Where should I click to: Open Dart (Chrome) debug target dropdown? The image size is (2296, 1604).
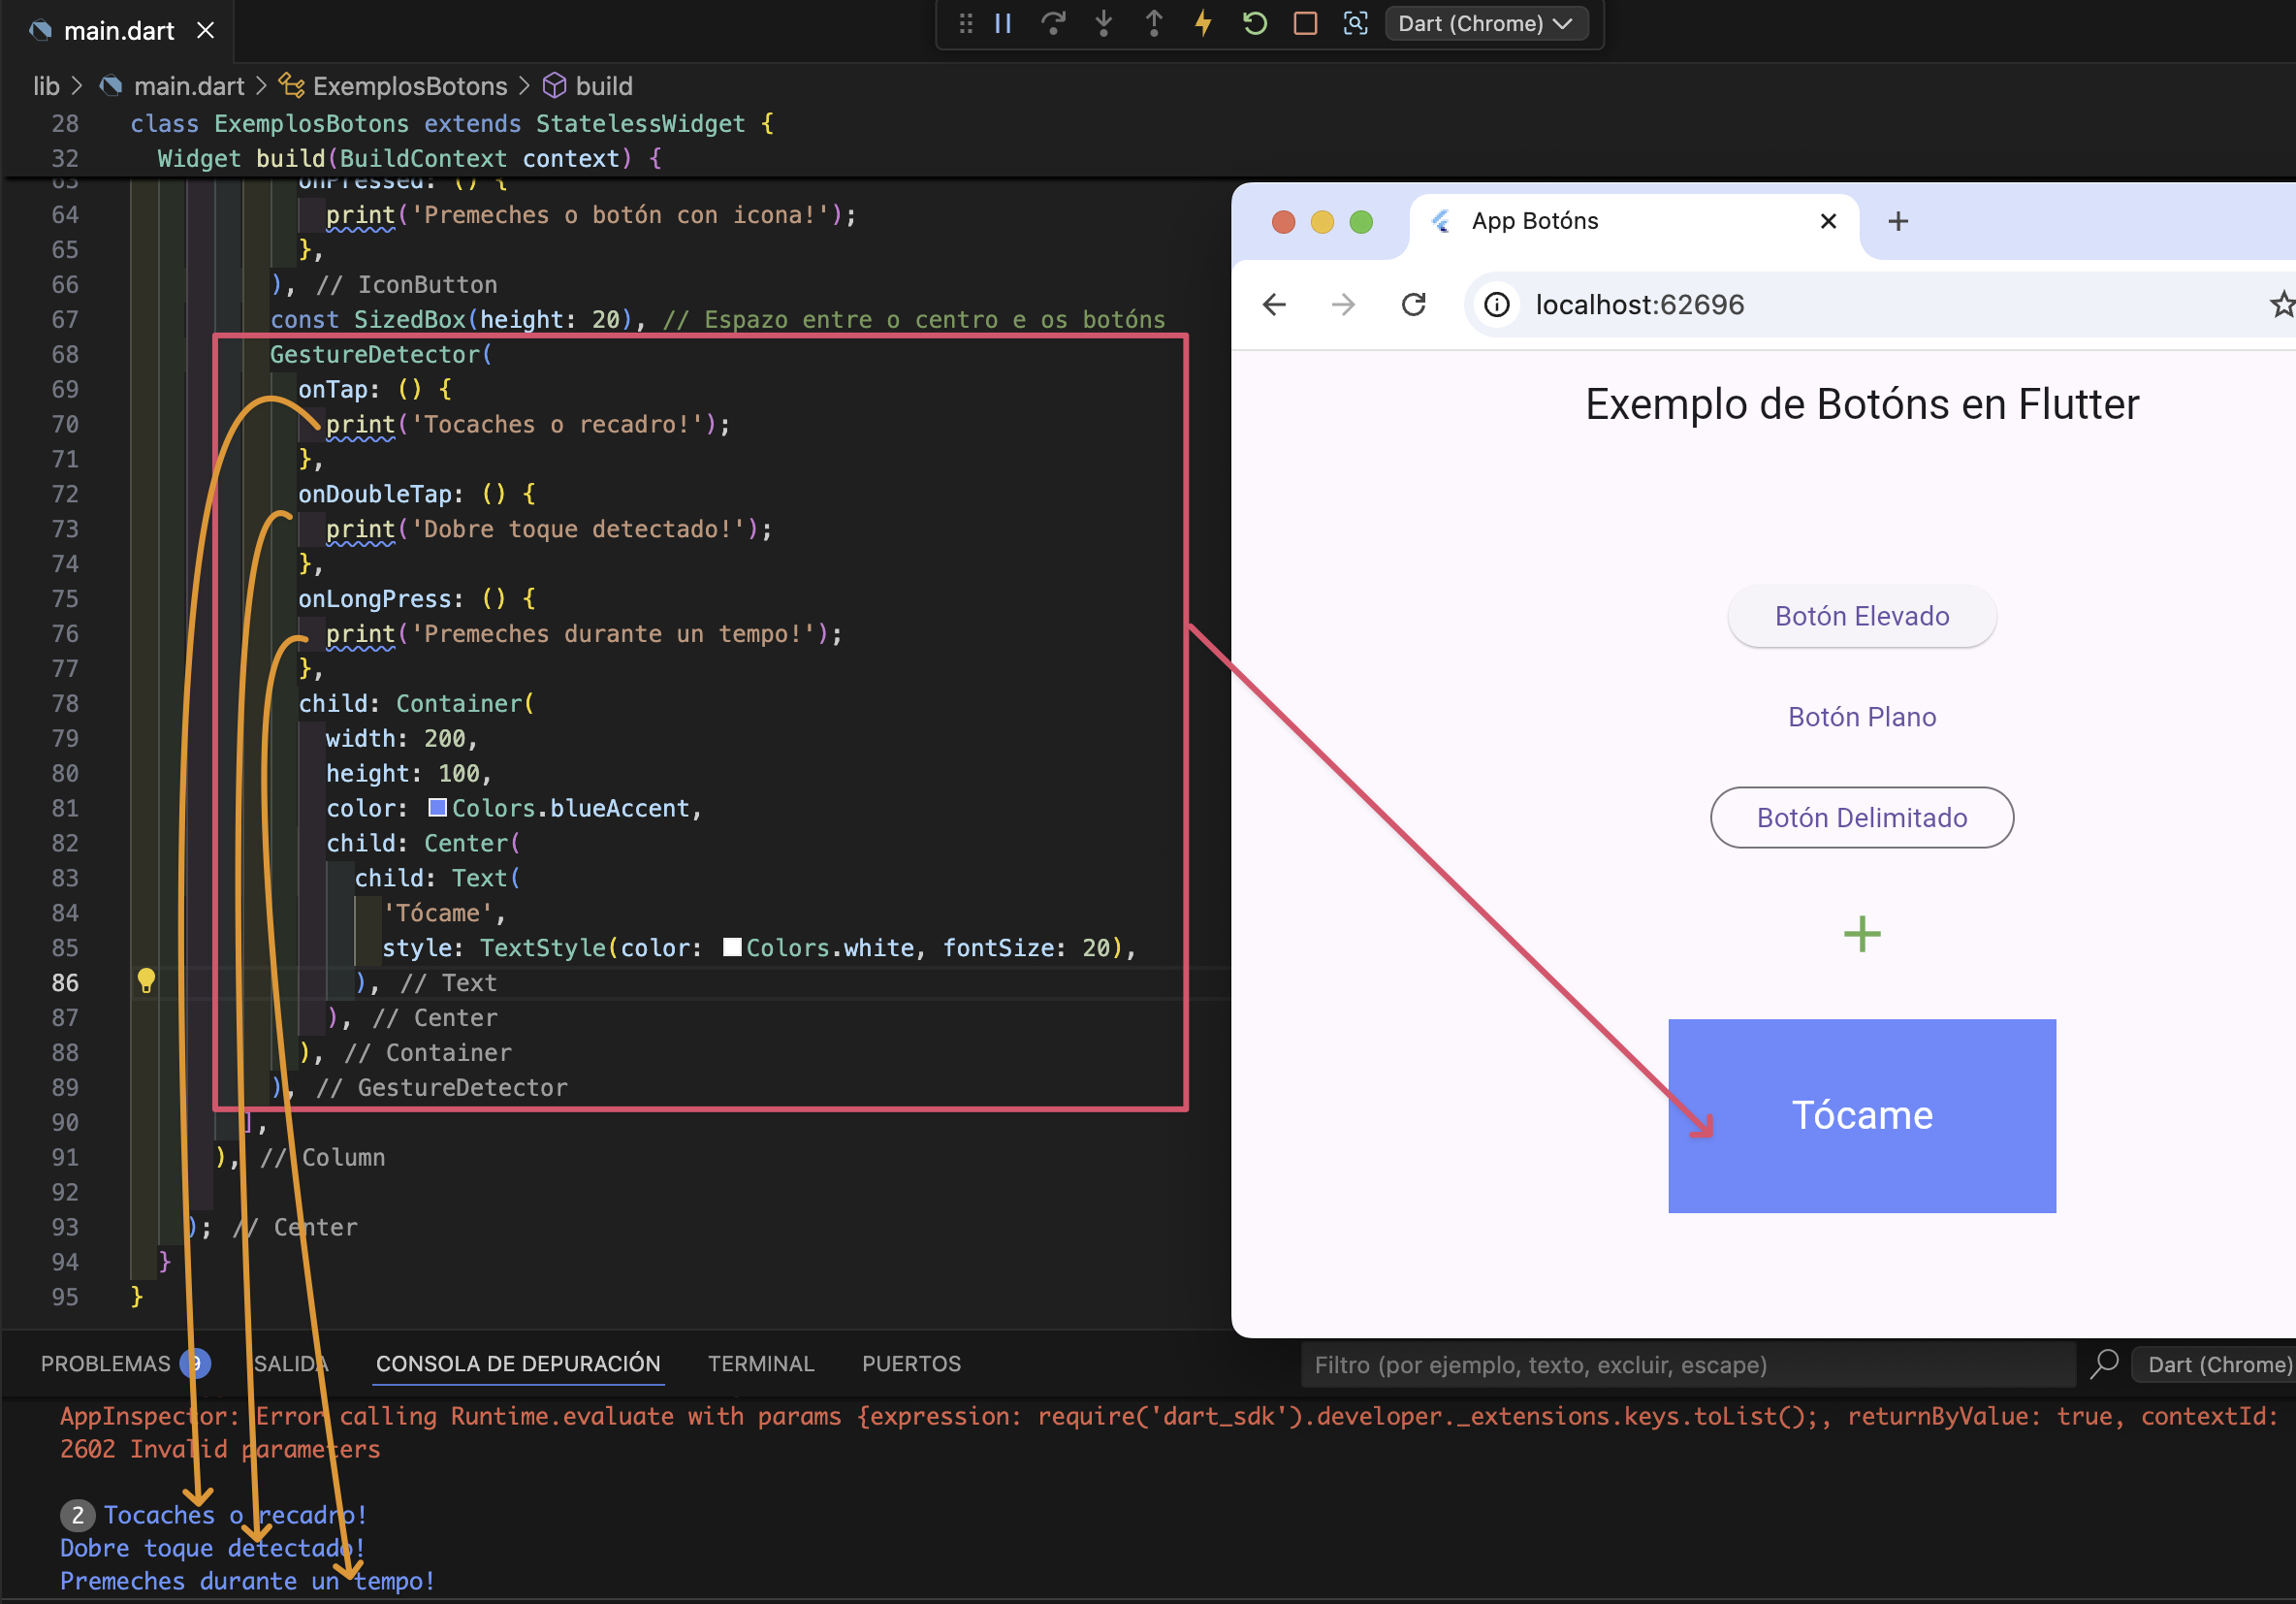click(1485, 23)
